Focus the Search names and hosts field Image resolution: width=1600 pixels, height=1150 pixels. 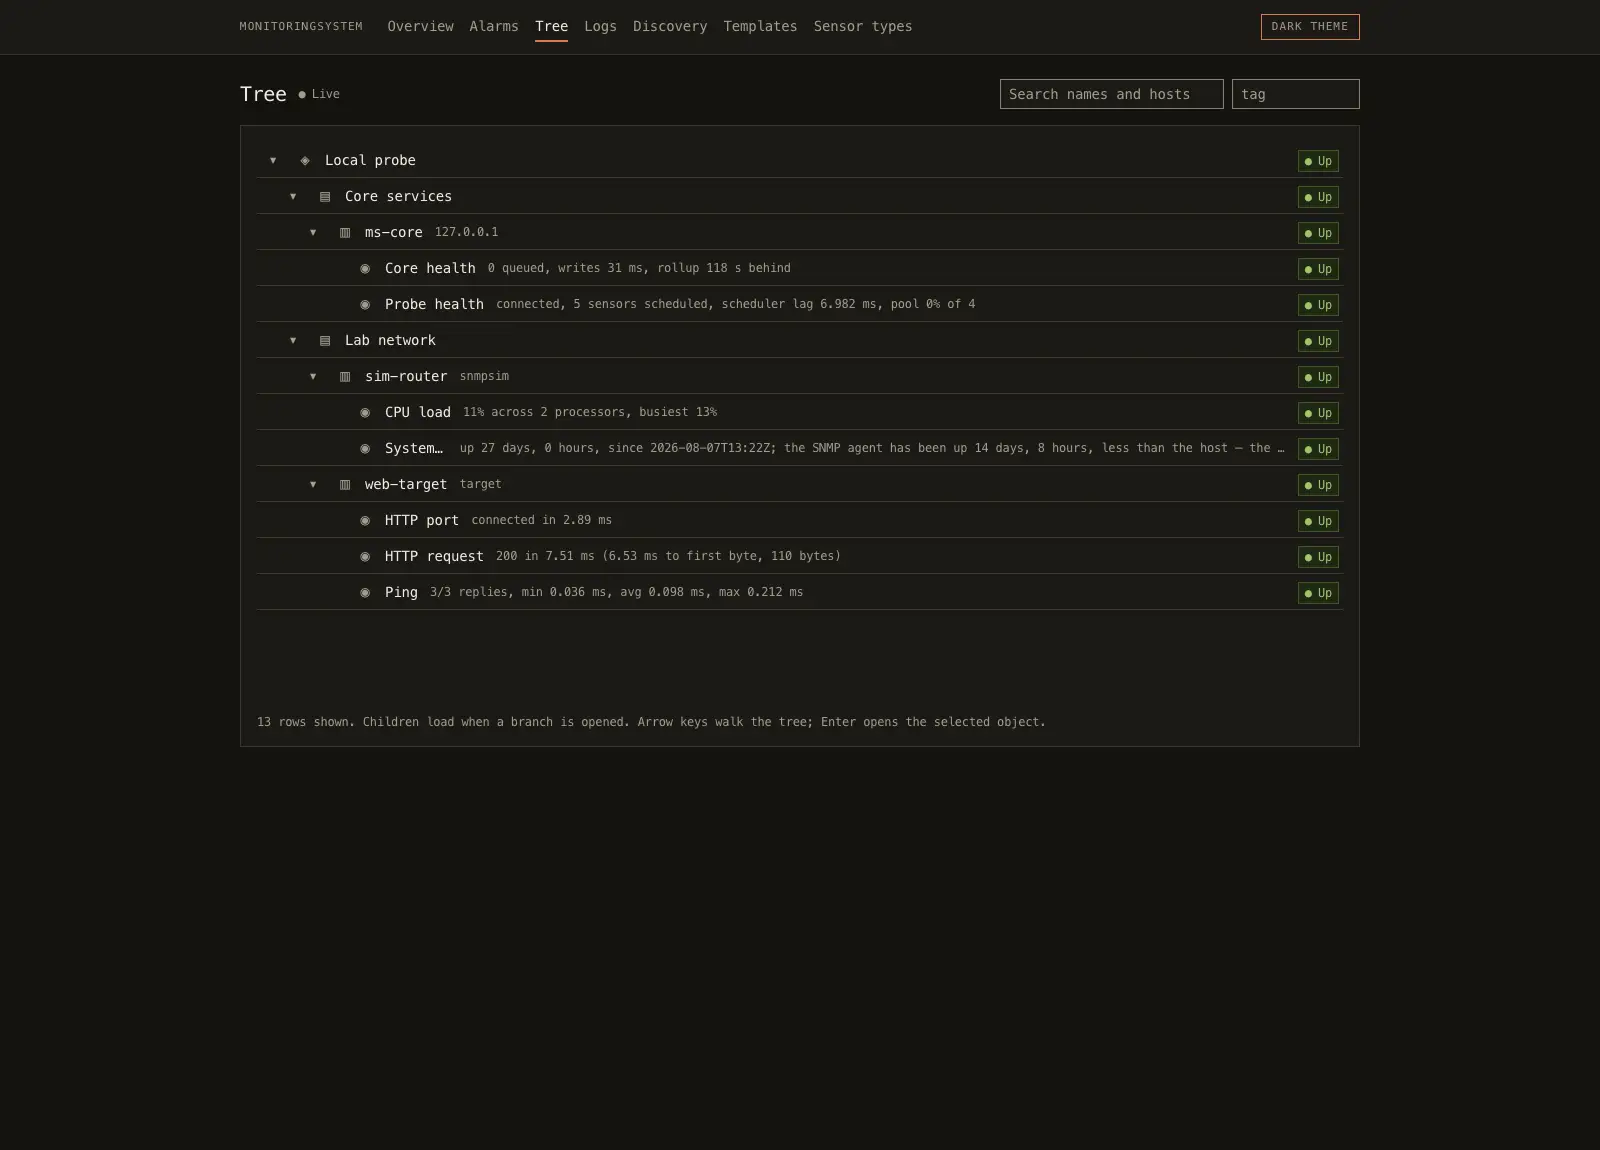1111,94
